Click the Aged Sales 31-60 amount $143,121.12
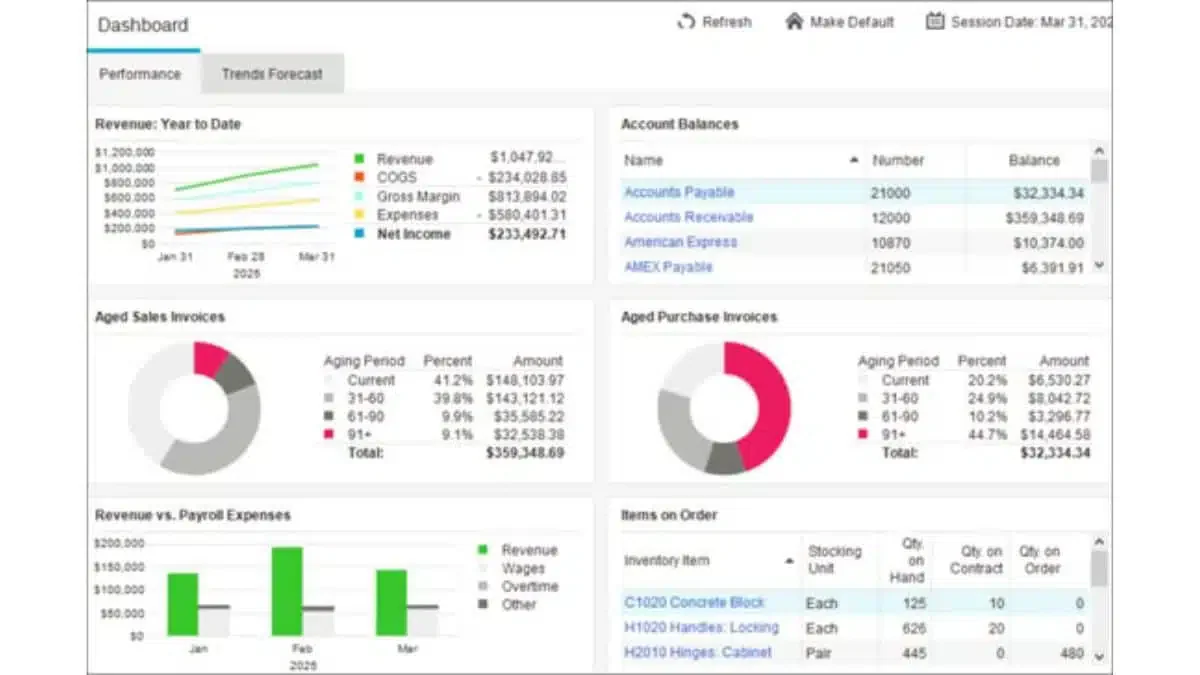 coord(525,398)
